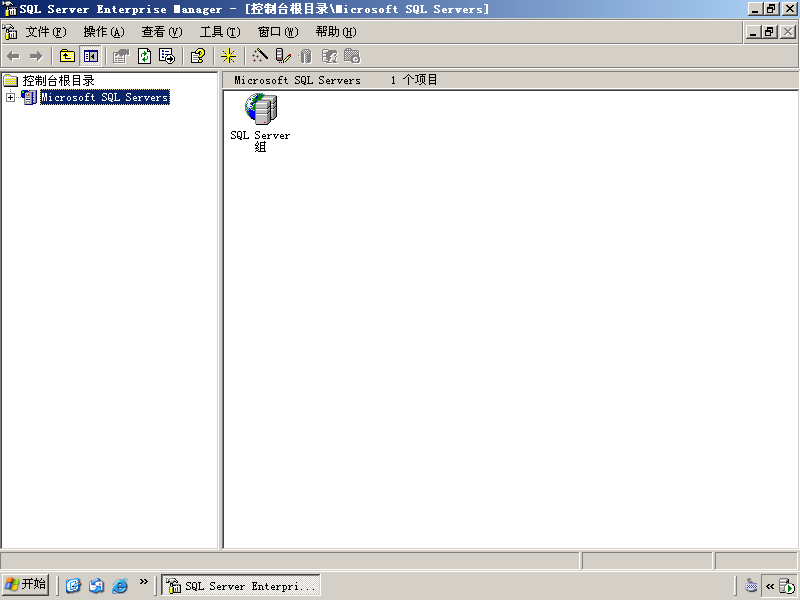This screenshot has width=800, height=600.
Task: Click the server icon beside Microsoft SQL Servers
Action: click(x=29, y=97)
